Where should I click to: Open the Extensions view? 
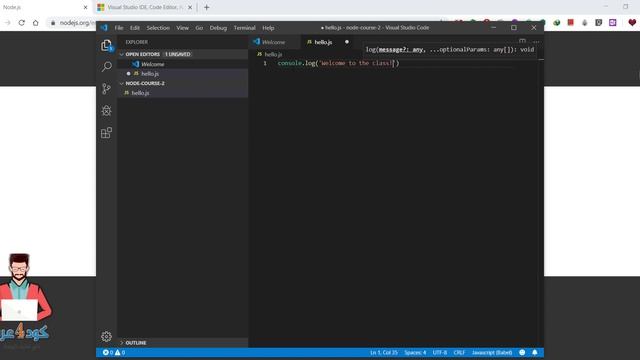(x=107, y=133)
